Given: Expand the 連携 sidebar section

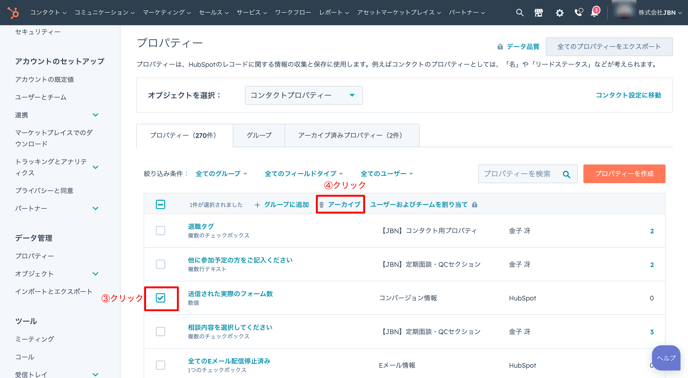Looking at the screenshot, I should tap(95, 115).
